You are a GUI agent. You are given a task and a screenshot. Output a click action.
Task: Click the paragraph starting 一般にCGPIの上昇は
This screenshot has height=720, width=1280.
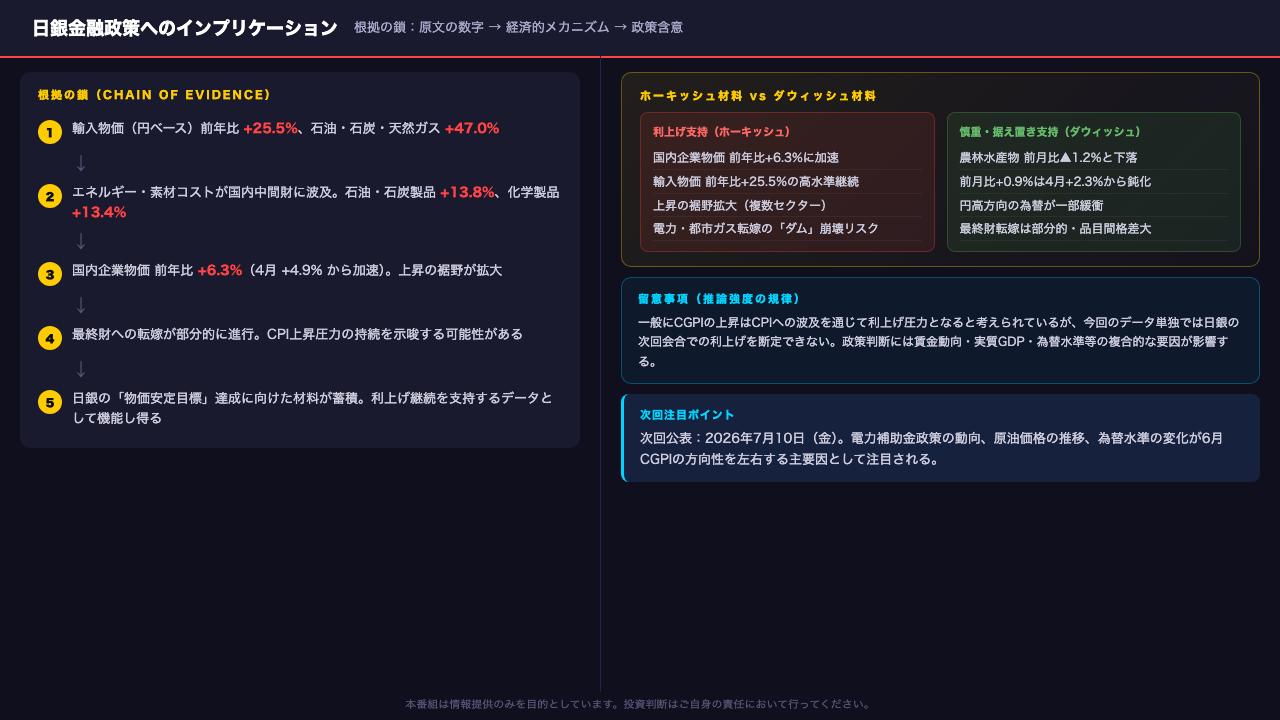tap(939, 342)
